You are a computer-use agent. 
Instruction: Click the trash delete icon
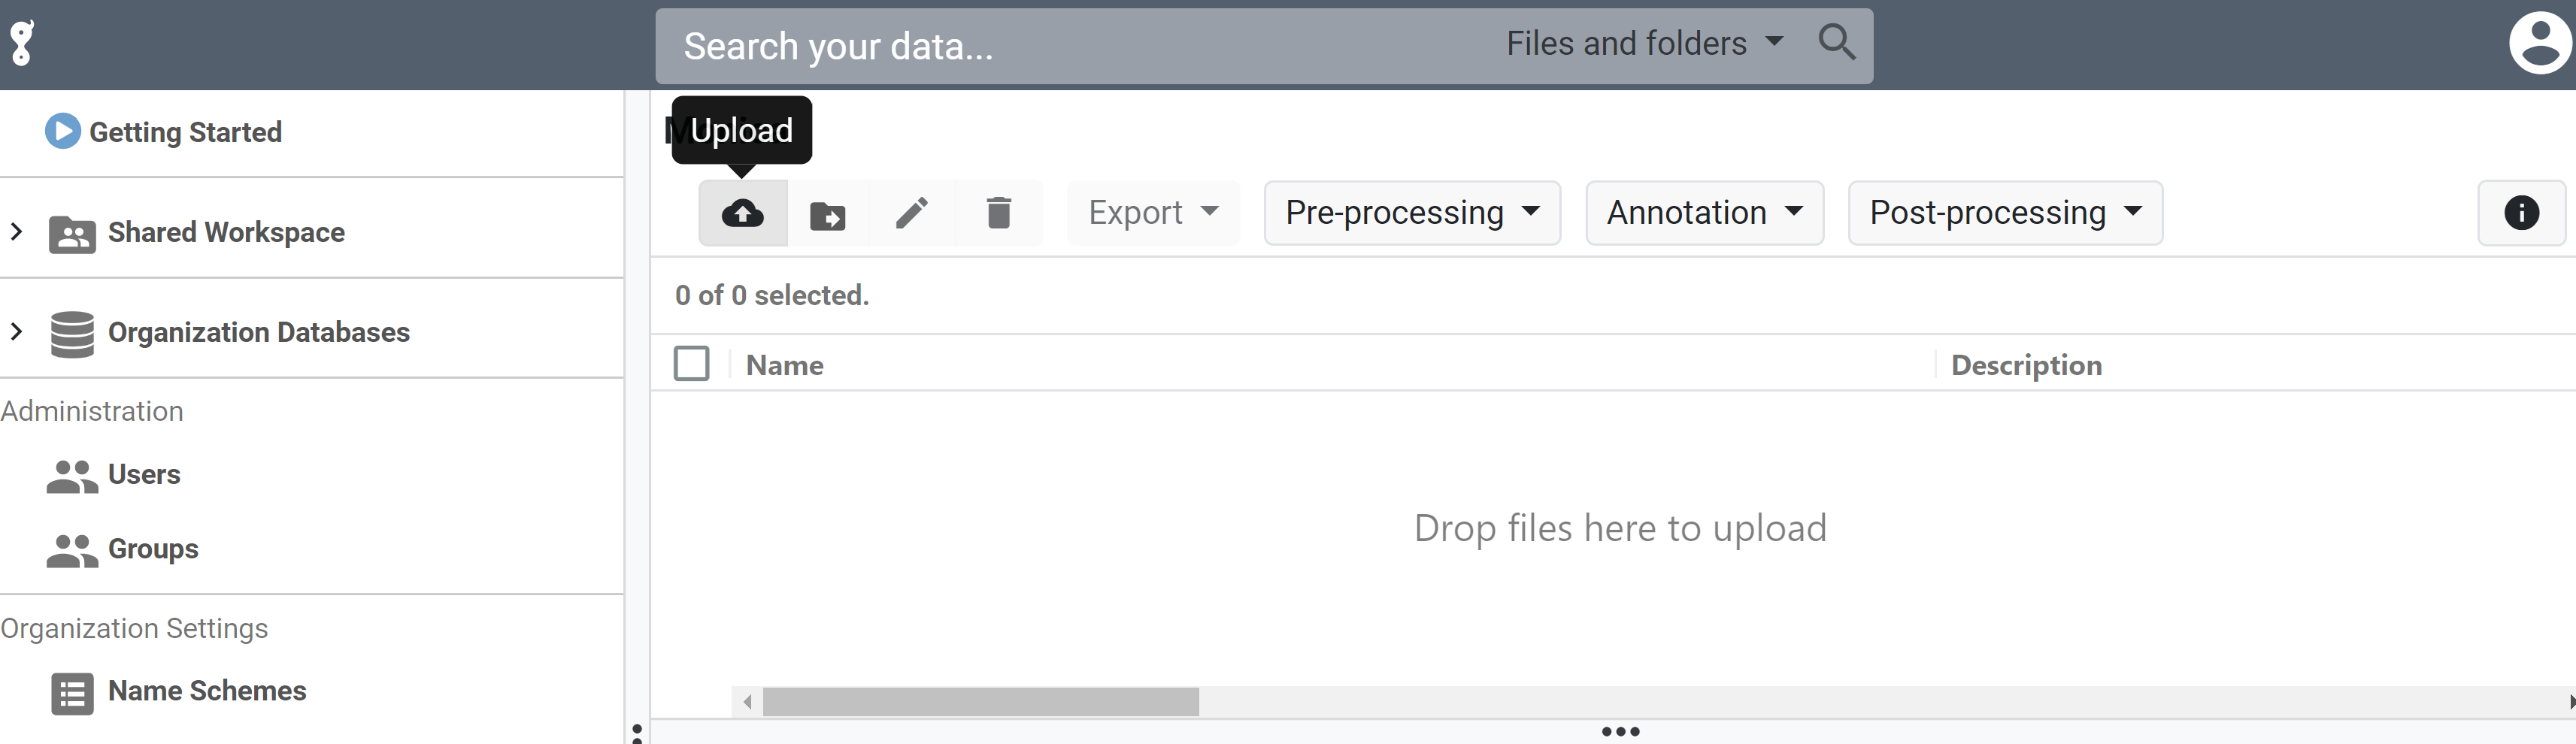[998, 213]
